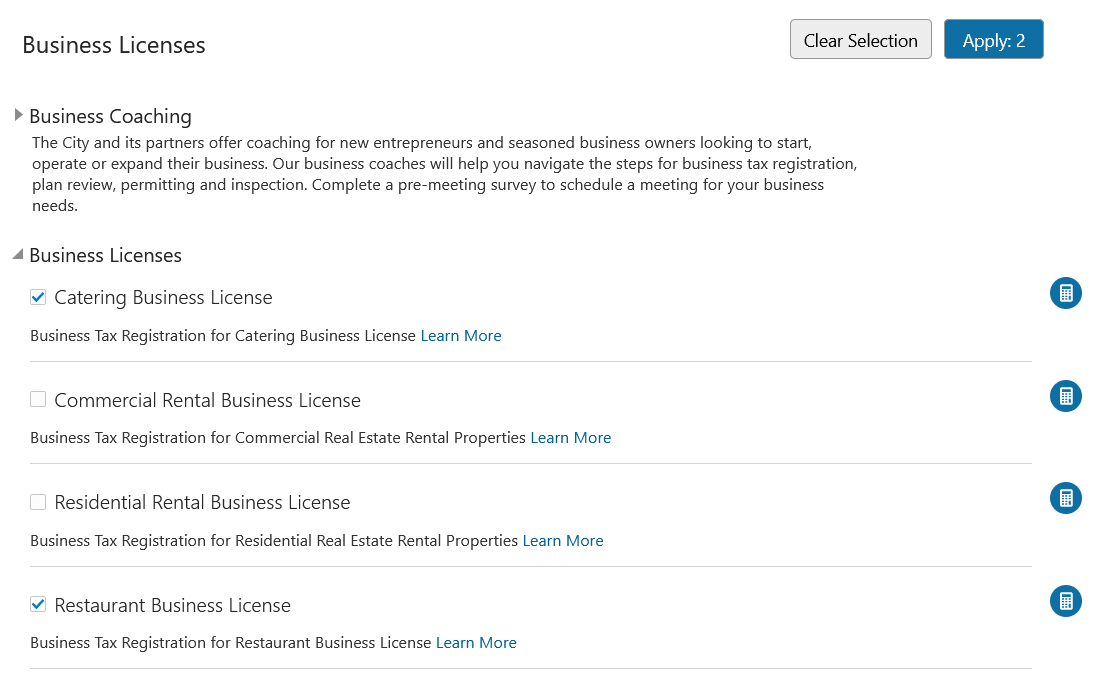Uncheck the Catering Business License checkbox
Screen dimensions: 1095x675
coord(38,296)
